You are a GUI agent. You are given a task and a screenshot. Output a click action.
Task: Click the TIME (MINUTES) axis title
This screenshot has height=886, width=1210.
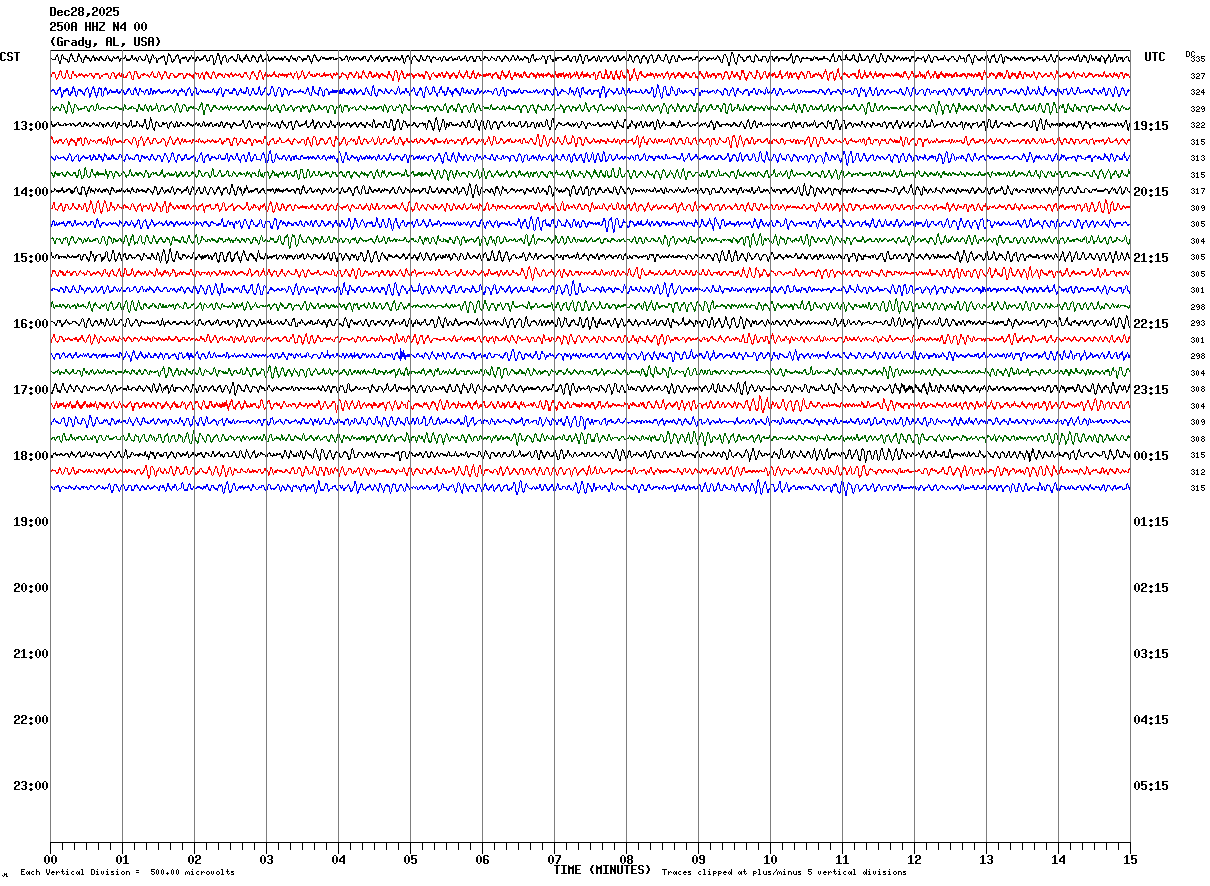[x=602, y=870]
